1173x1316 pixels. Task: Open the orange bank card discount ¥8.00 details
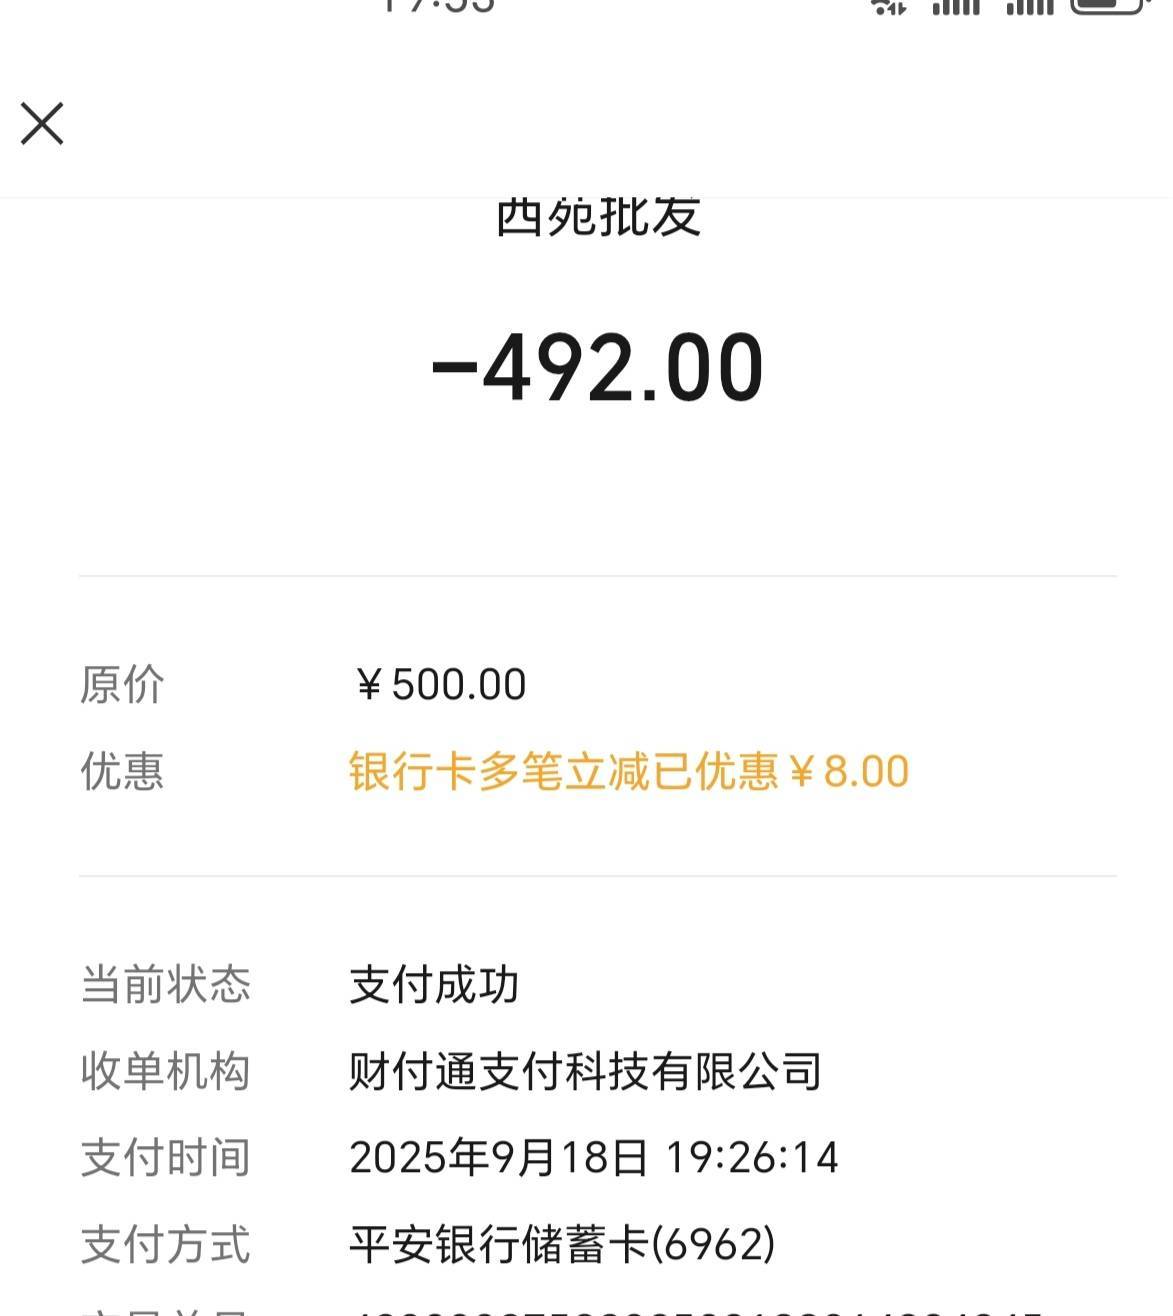(x=629, y=771)
